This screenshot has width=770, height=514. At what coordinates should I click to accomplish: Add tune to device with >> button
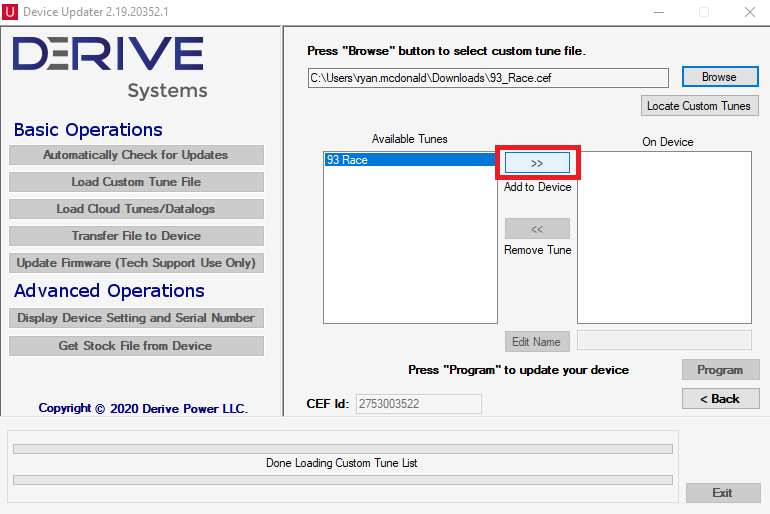click(x=537, y=163)
